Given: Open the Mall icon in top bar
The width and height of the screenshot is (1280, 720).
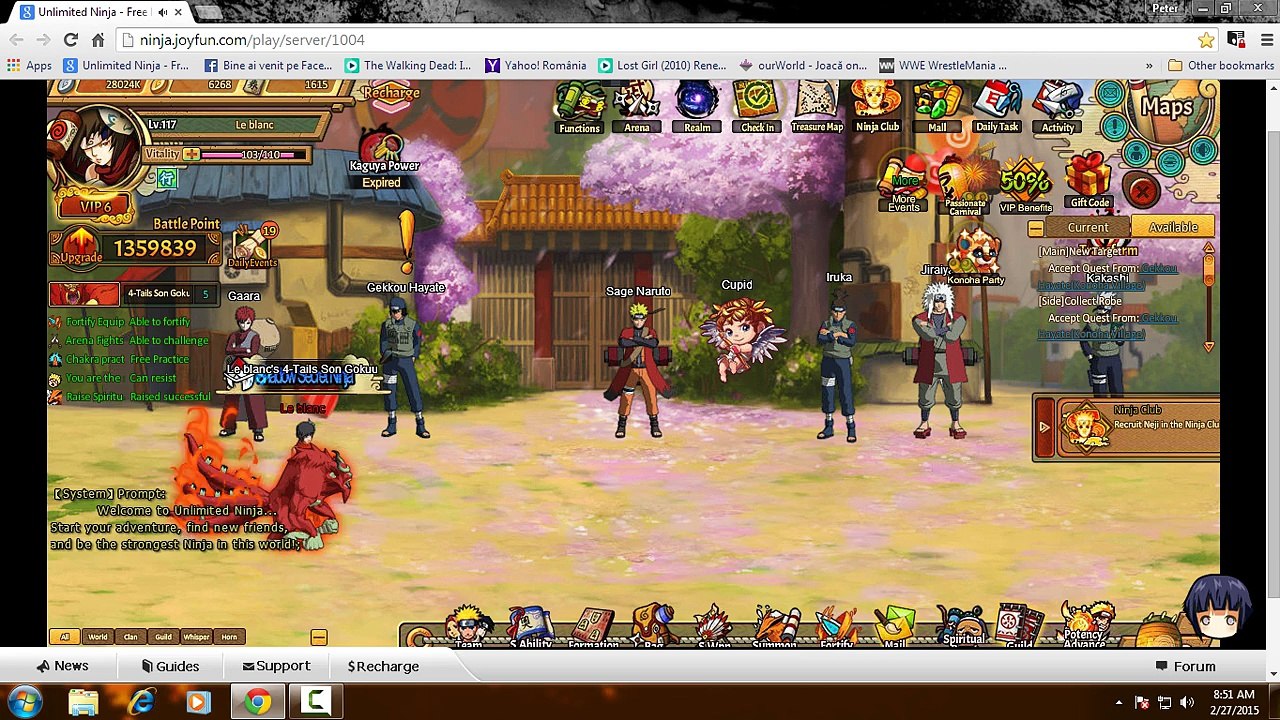Looking at the screenshot, I should [x=937, y=107].
